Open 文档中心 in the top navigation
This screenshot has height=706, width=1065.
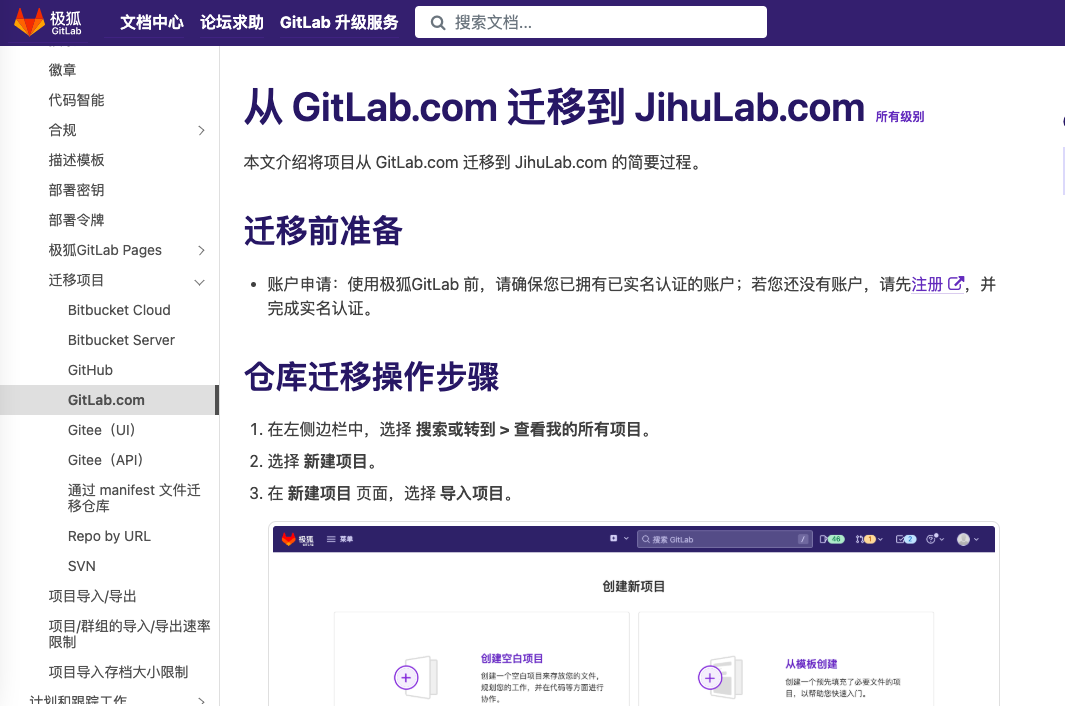coord(151,22)
